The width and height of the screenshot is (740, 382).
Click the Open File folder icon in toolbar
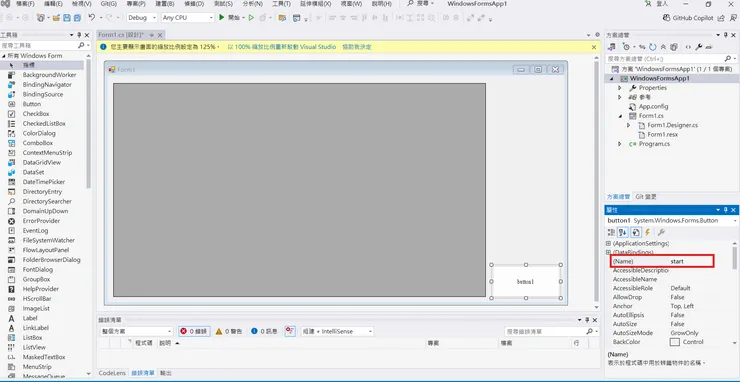click(x=56, y=17)
